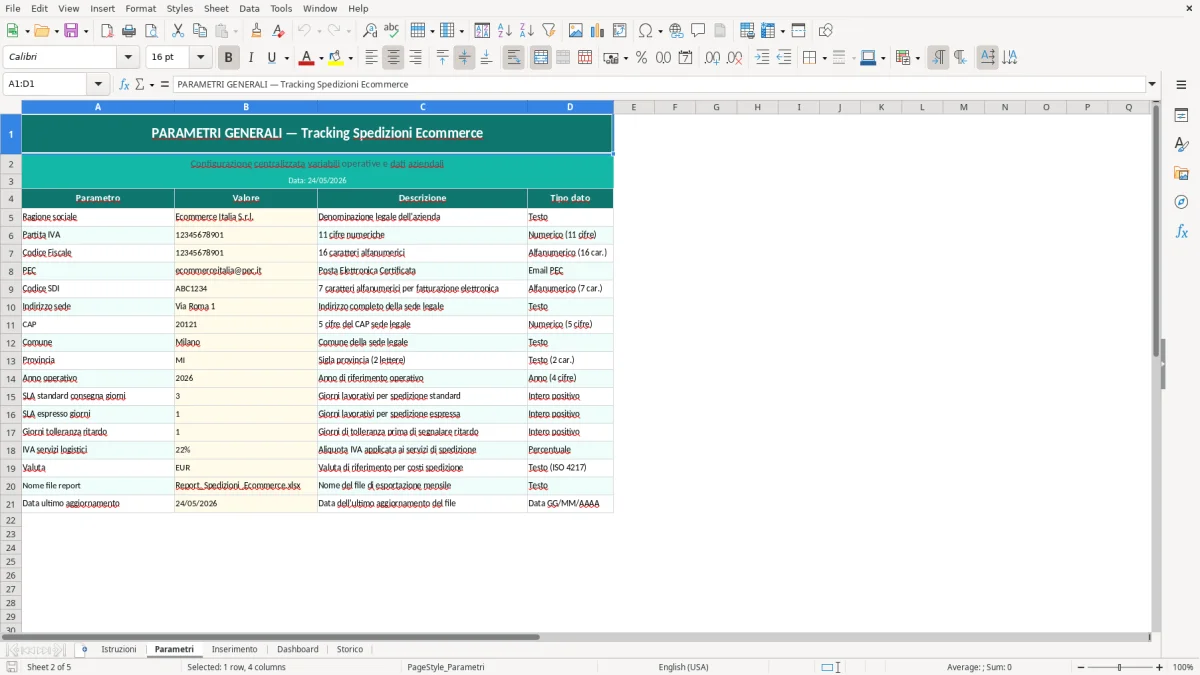
Task: Click the Cut scissors icon
Action: (178, 31)
